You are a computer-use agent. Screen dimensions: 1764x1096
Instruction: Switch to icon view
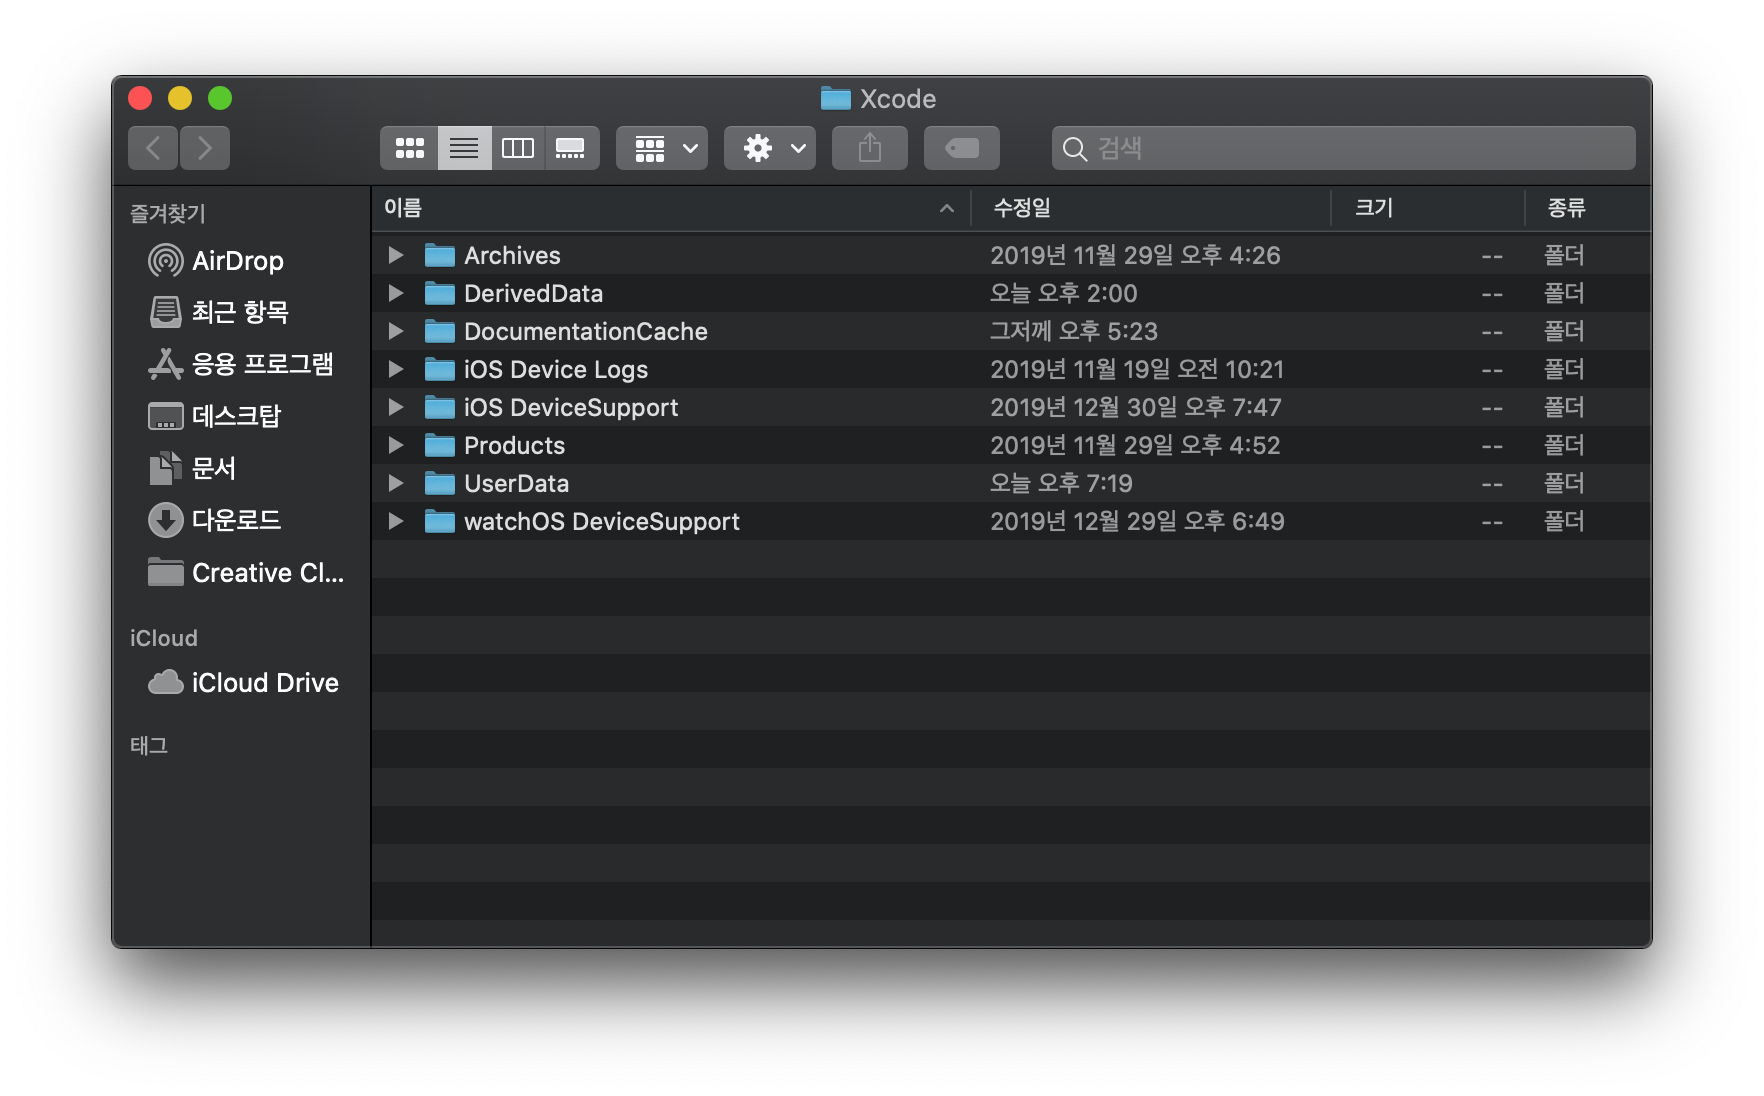tap(409, 148)
